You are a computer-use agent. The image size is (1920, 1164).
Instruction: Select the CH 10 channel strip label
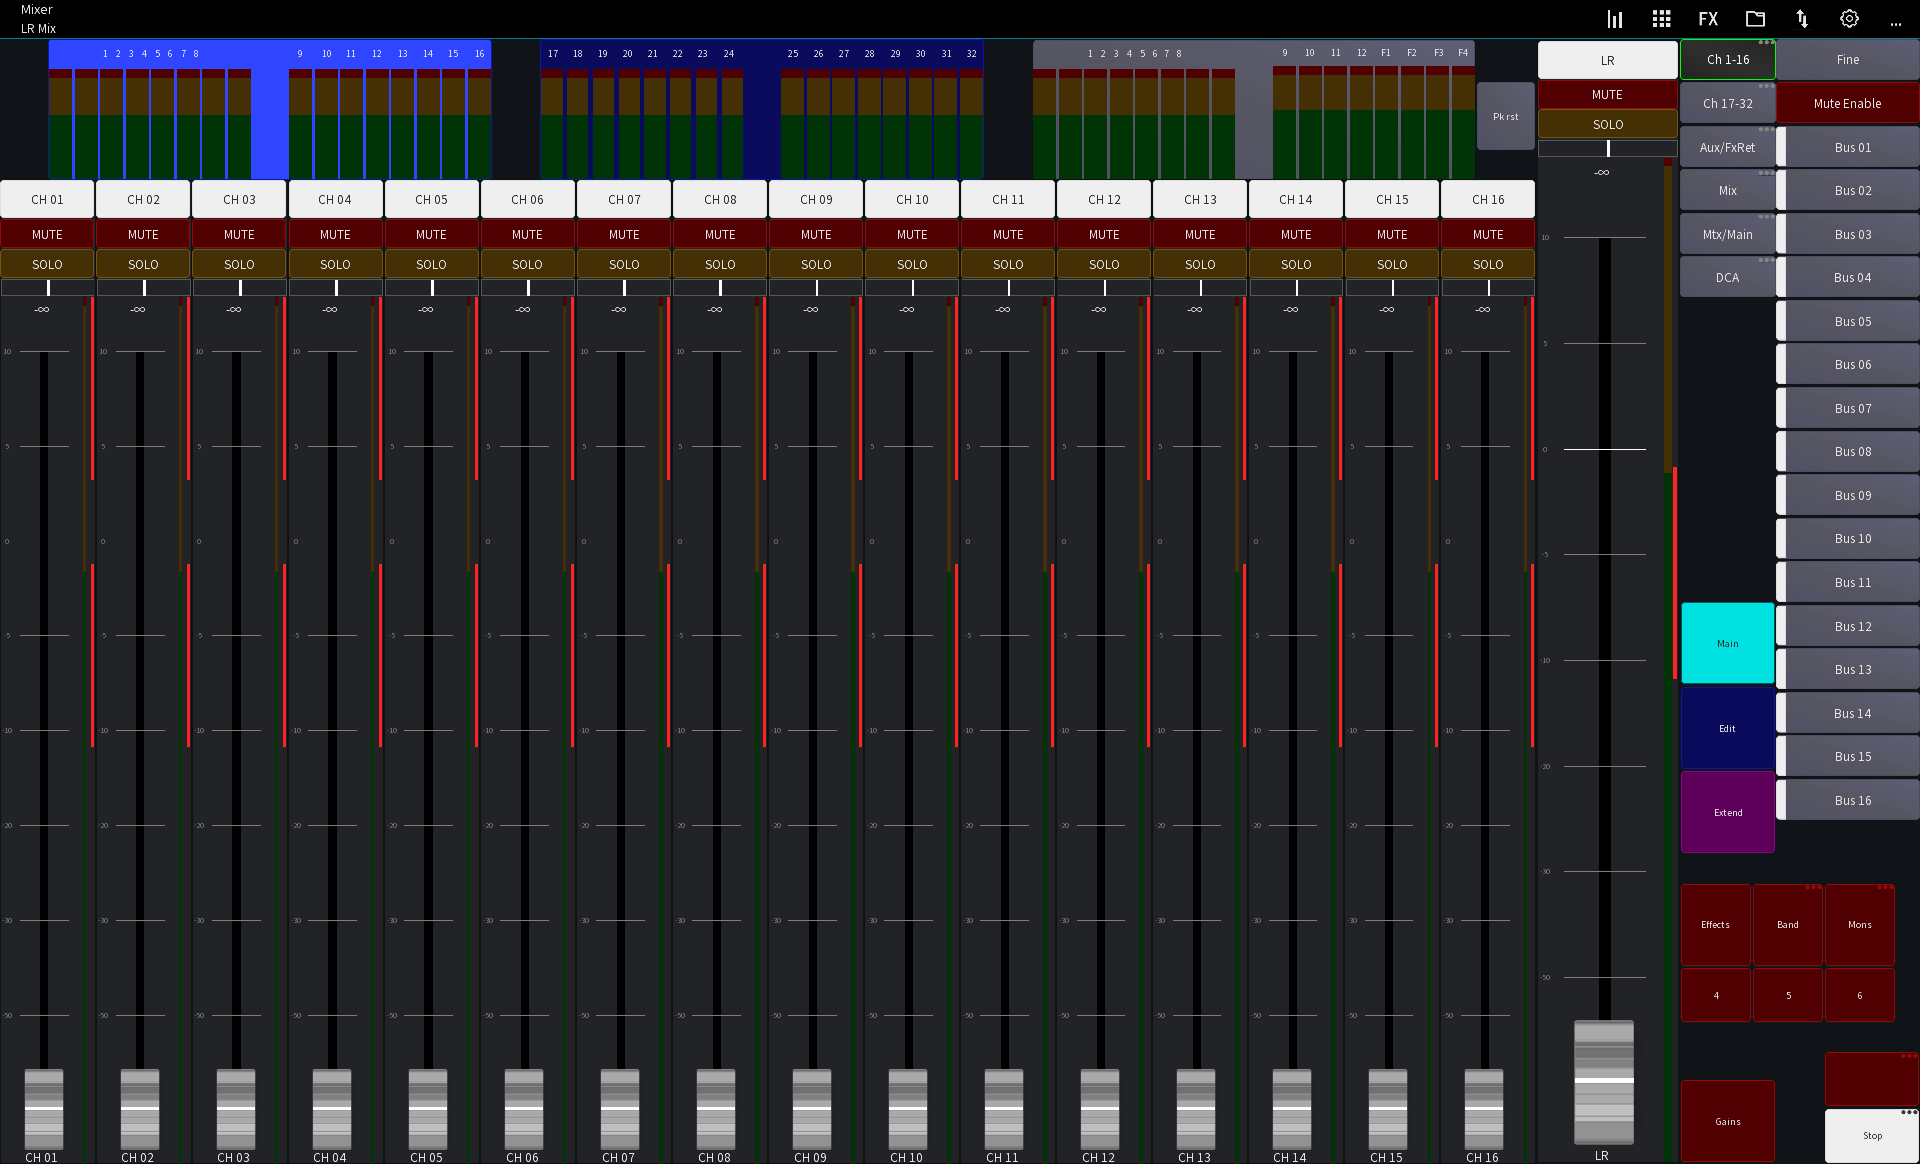911,199
